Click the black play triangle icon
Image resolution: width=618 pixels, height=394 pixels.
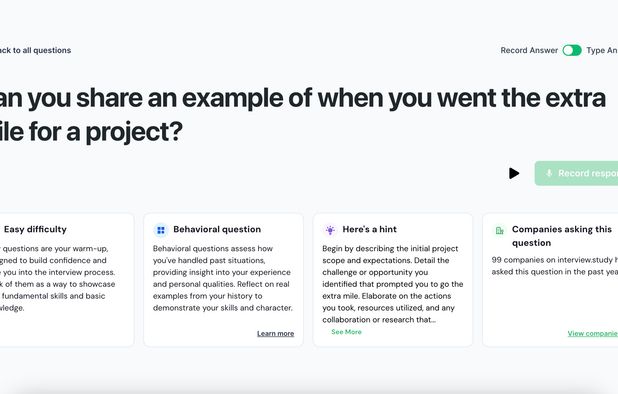(514, 173)
